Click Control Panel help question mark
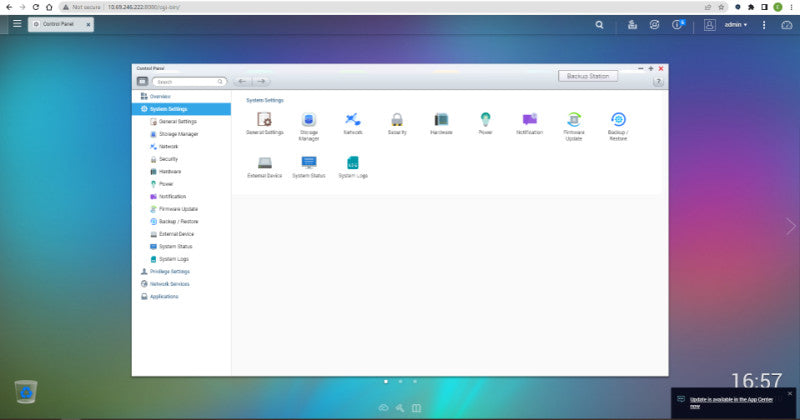The height and width of the screenshot is (420, 800). point(658,82)
